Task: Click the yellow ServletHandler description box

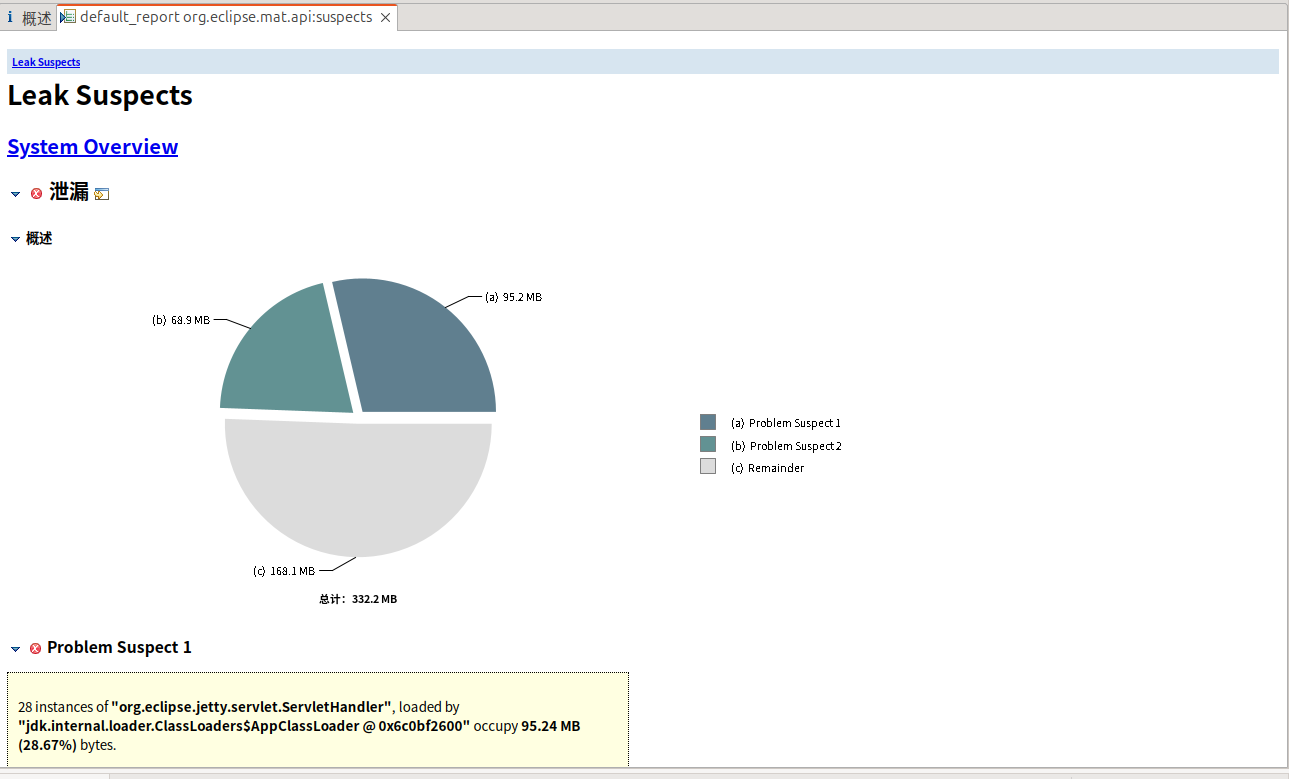Action: 317,720
